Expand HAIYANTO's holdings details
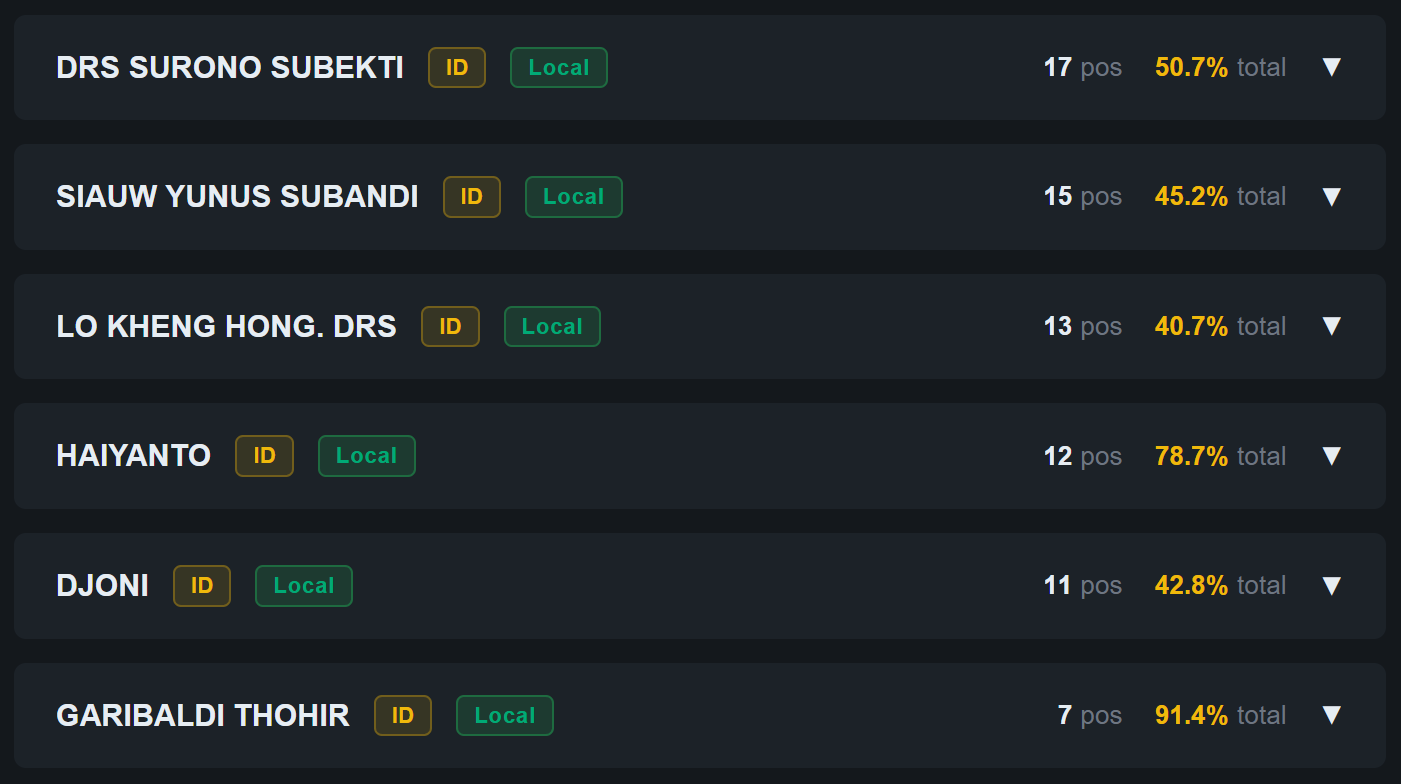This screenshot has height=784, width=1401. click(x=1331, y=456)
